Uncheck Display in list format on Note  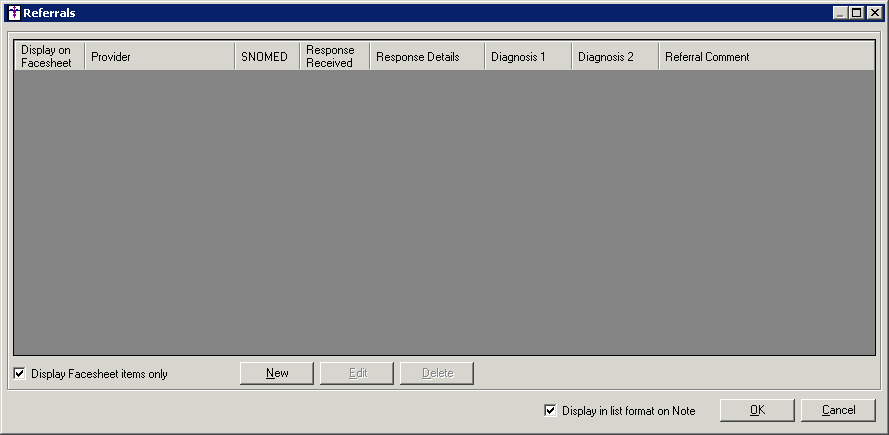point(550,410)
